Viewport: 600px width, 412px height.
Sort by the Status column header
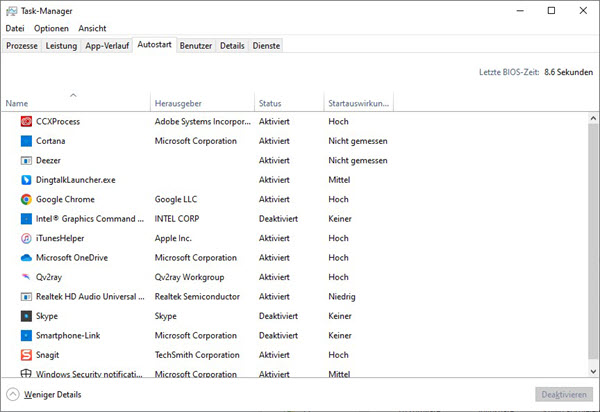click(x=289, y=102)
